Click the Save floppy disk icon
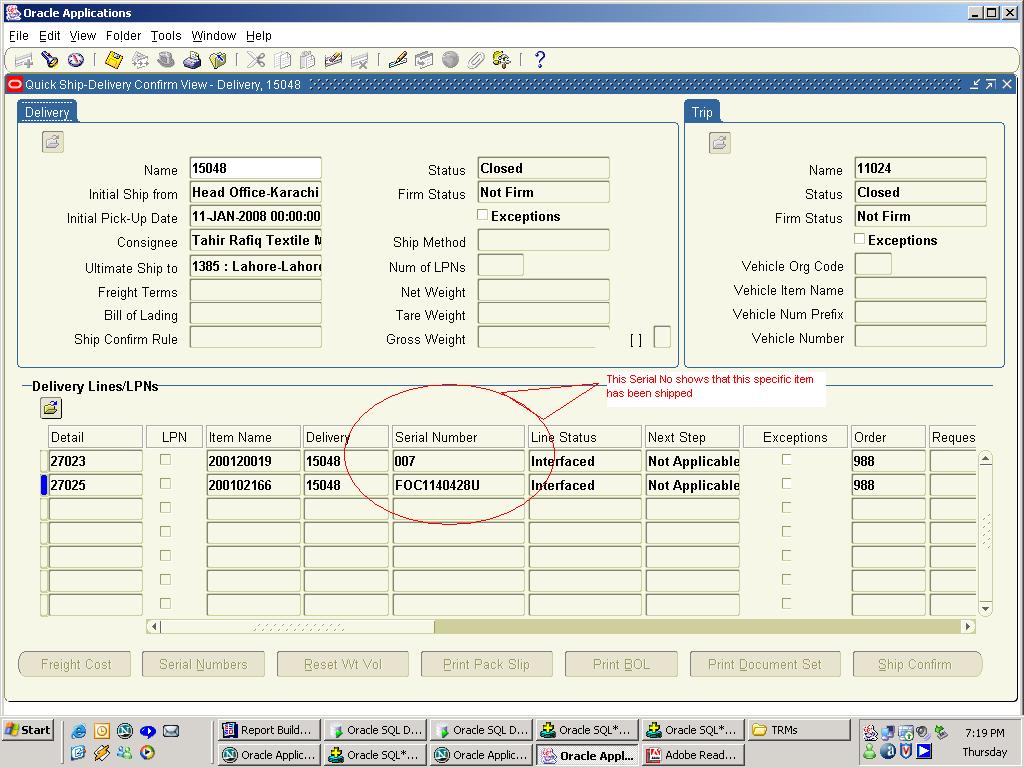1024x768 pixels. tap(114, 60)
